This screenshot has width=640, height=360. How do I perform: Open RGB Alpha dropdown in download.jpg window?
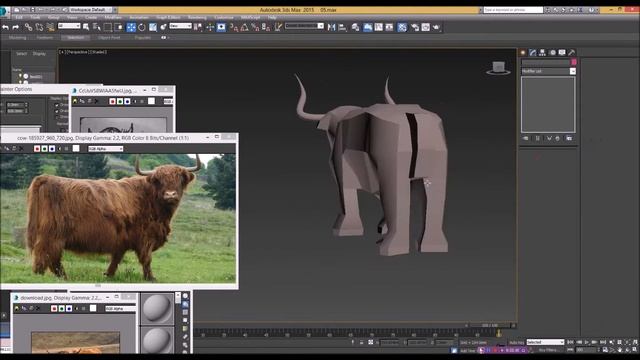pyautogui.click(x=120, y=309)
